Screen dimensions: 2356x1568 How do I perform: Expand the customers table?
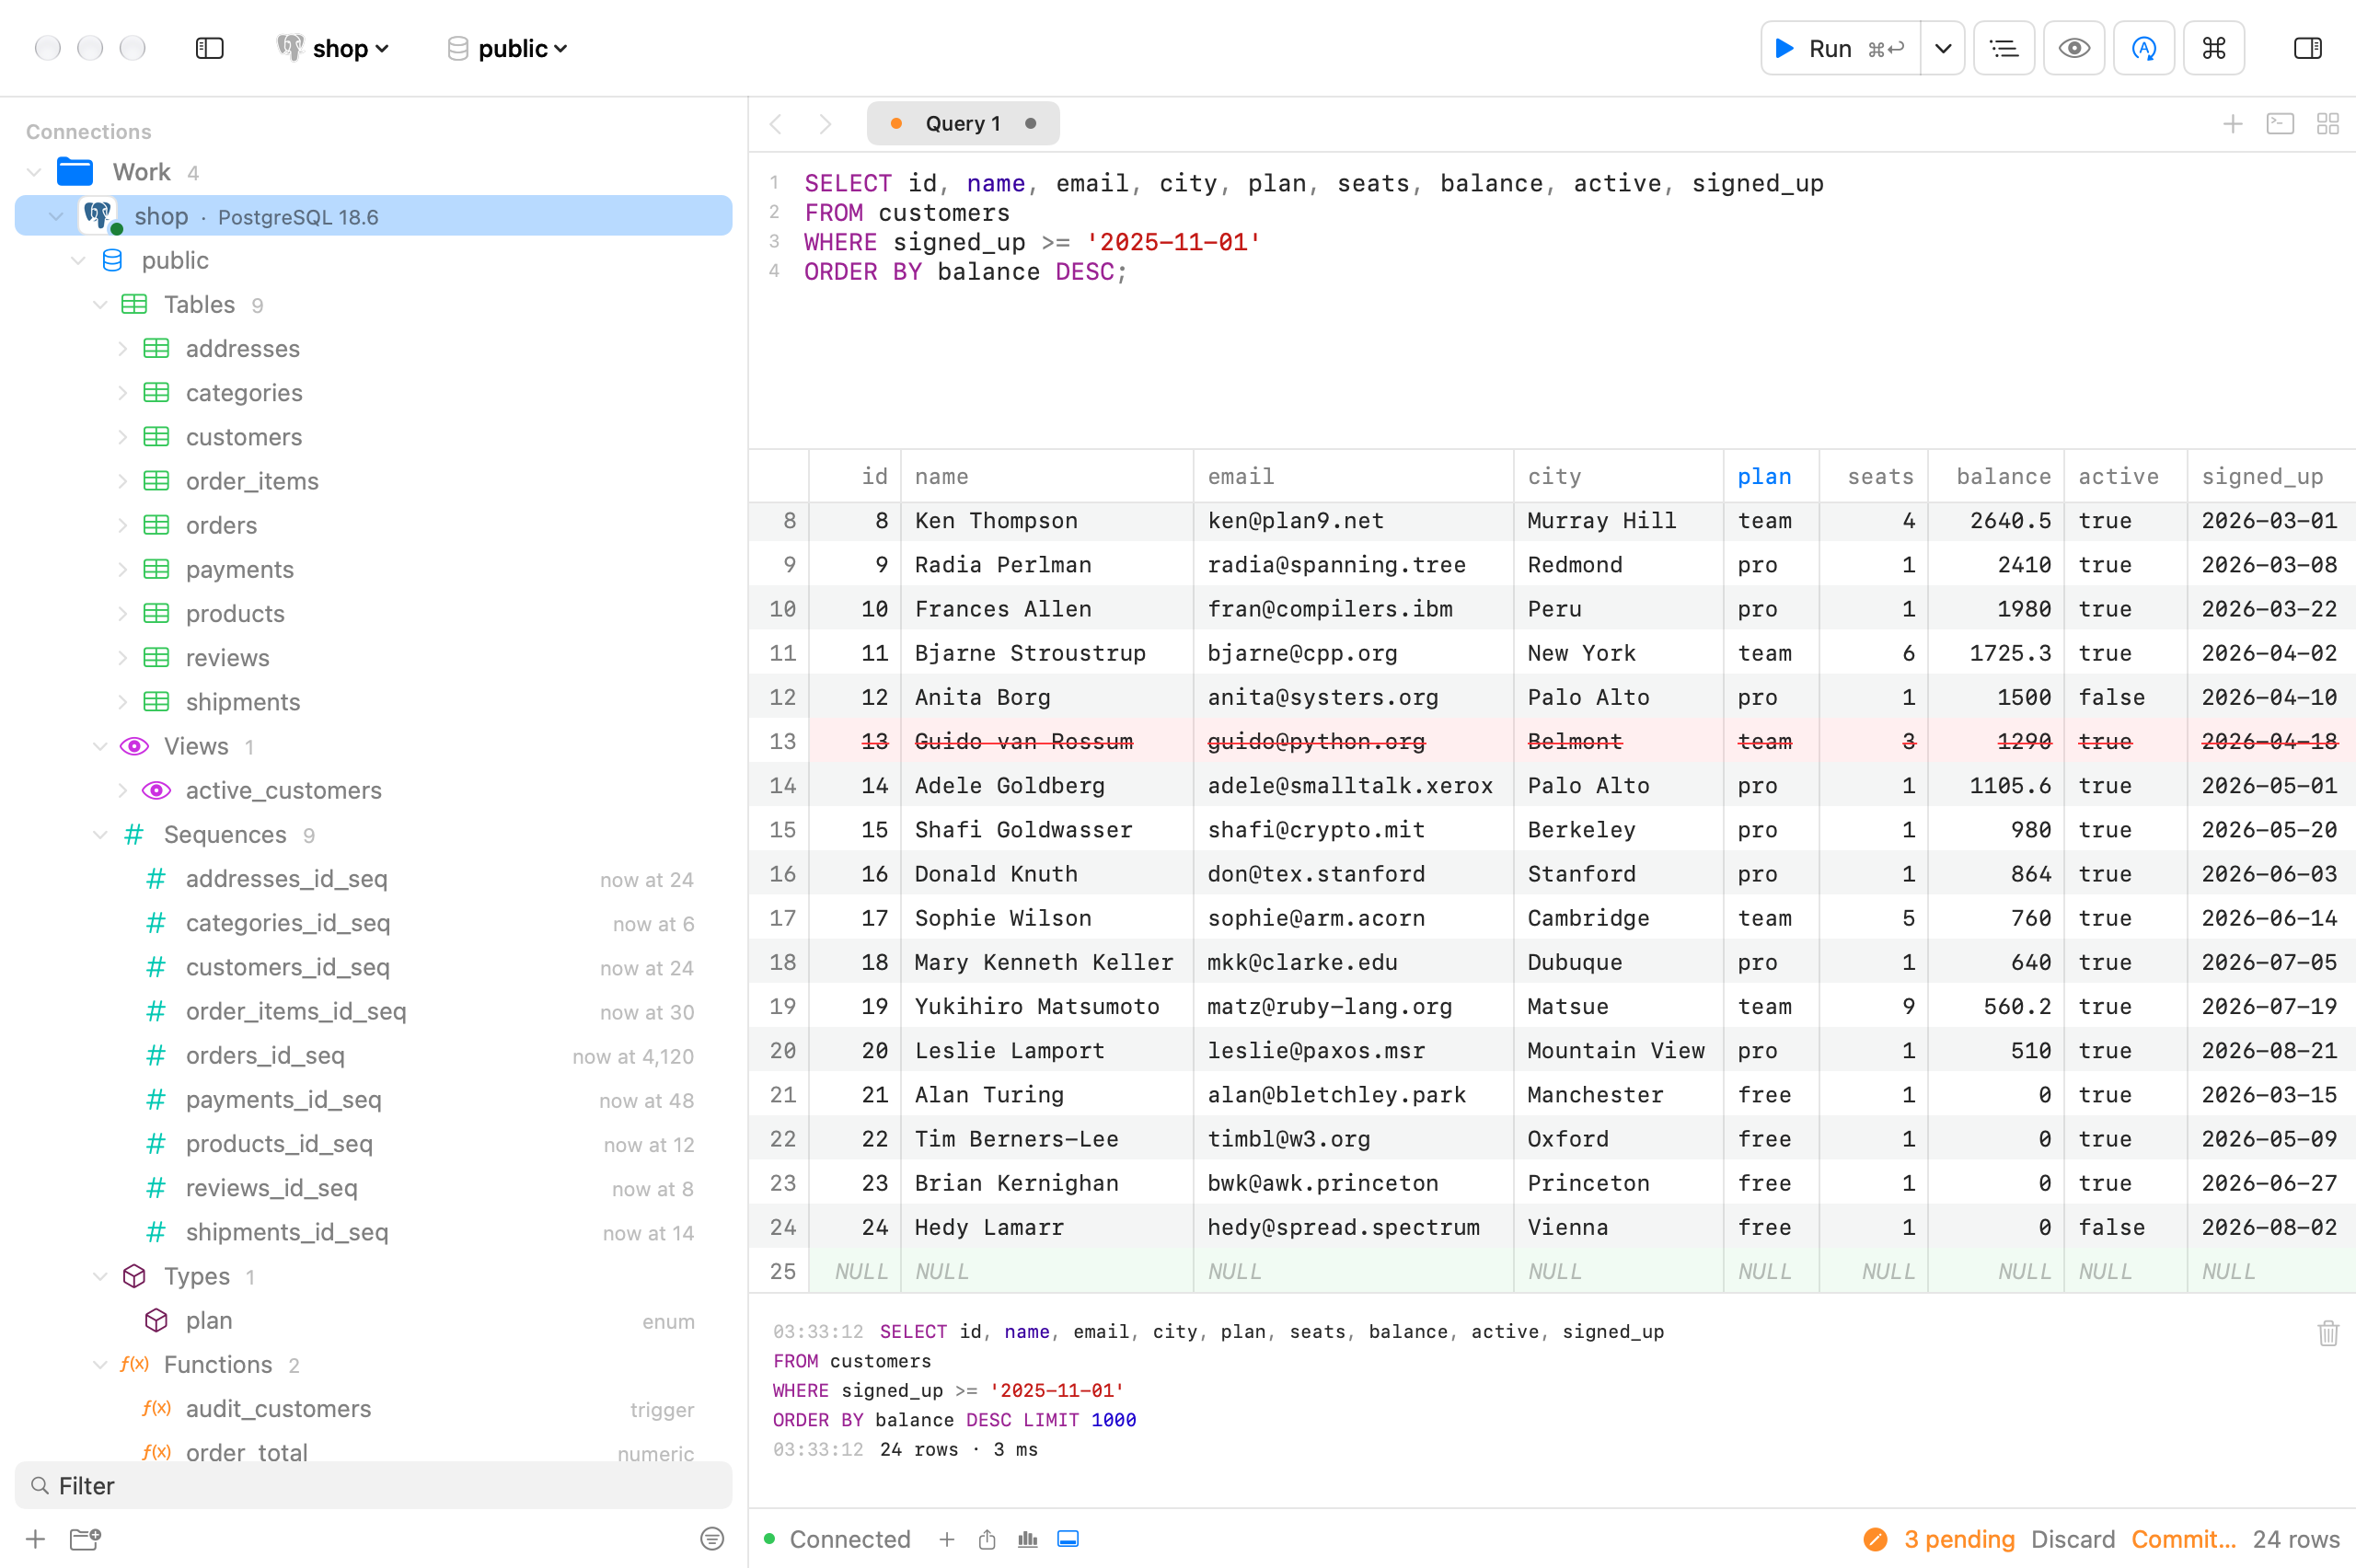click(x=122, y=437)
